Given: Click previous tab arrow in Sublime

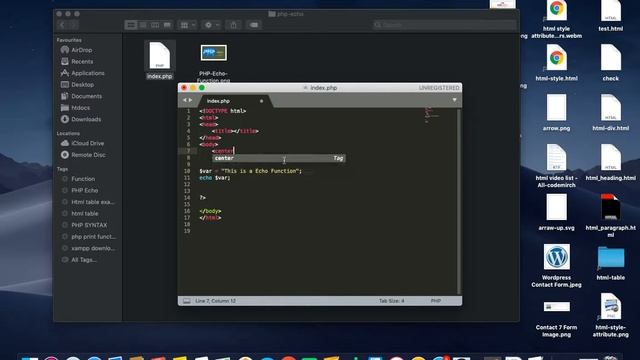Looking at the screenshot, I should [x=184, y=100].
